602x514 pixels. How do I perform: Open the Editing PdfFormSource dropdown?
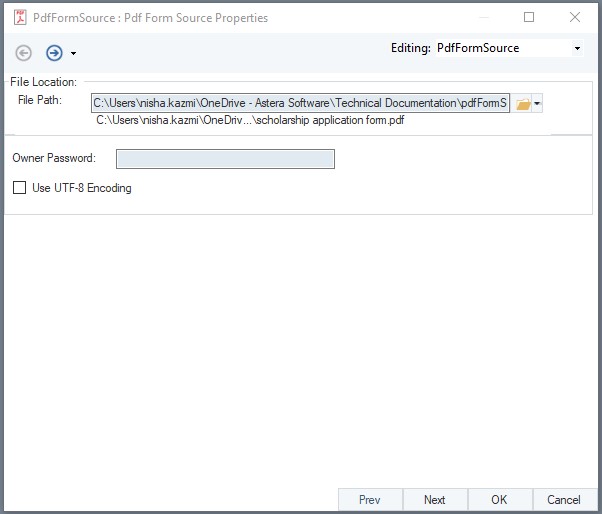(x=577, y=48)
